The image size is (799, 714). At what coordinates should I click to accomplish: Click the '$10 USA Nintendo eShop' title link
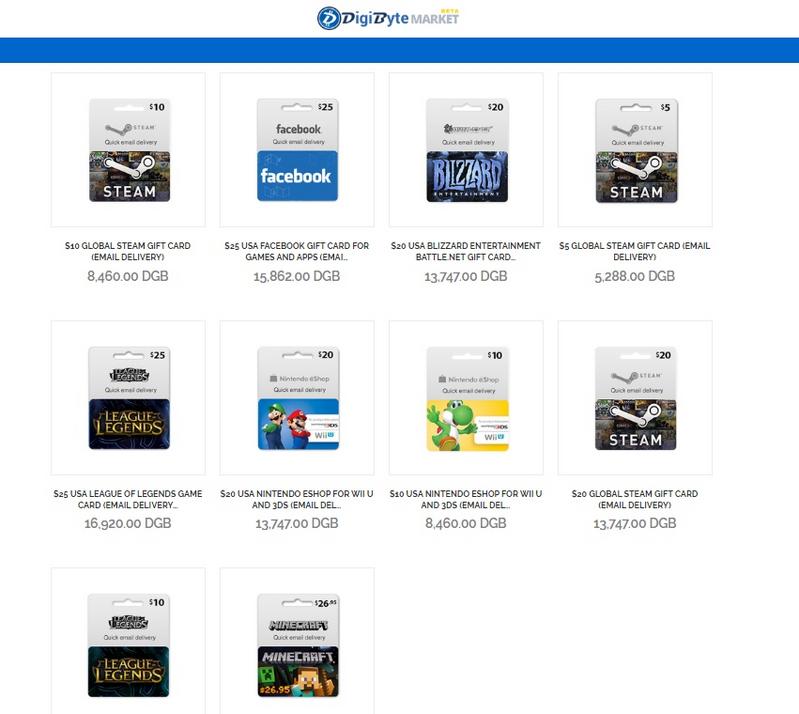coord(466,499)
